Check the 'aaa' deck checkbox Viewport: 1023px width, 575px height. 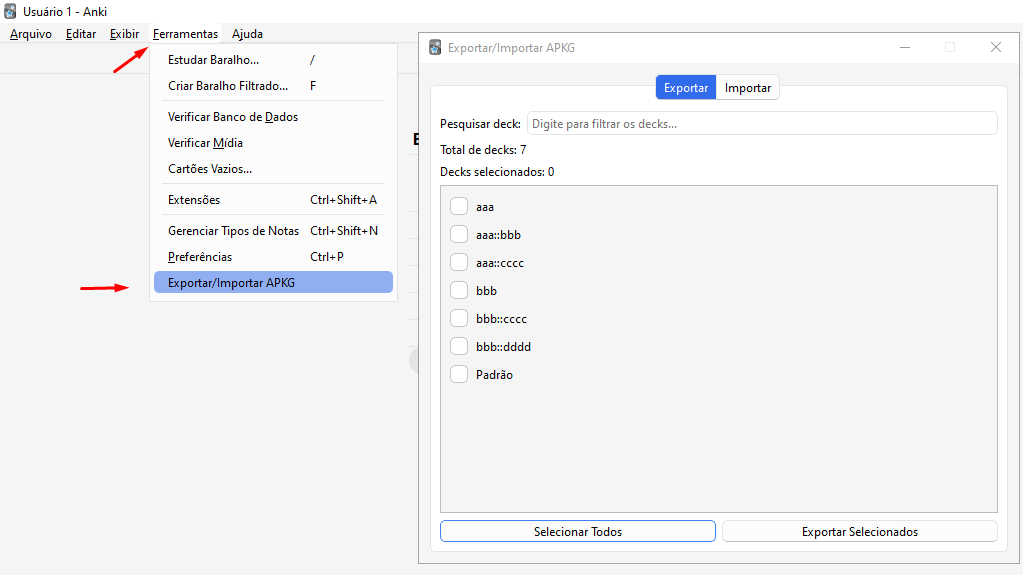(459, 207)
